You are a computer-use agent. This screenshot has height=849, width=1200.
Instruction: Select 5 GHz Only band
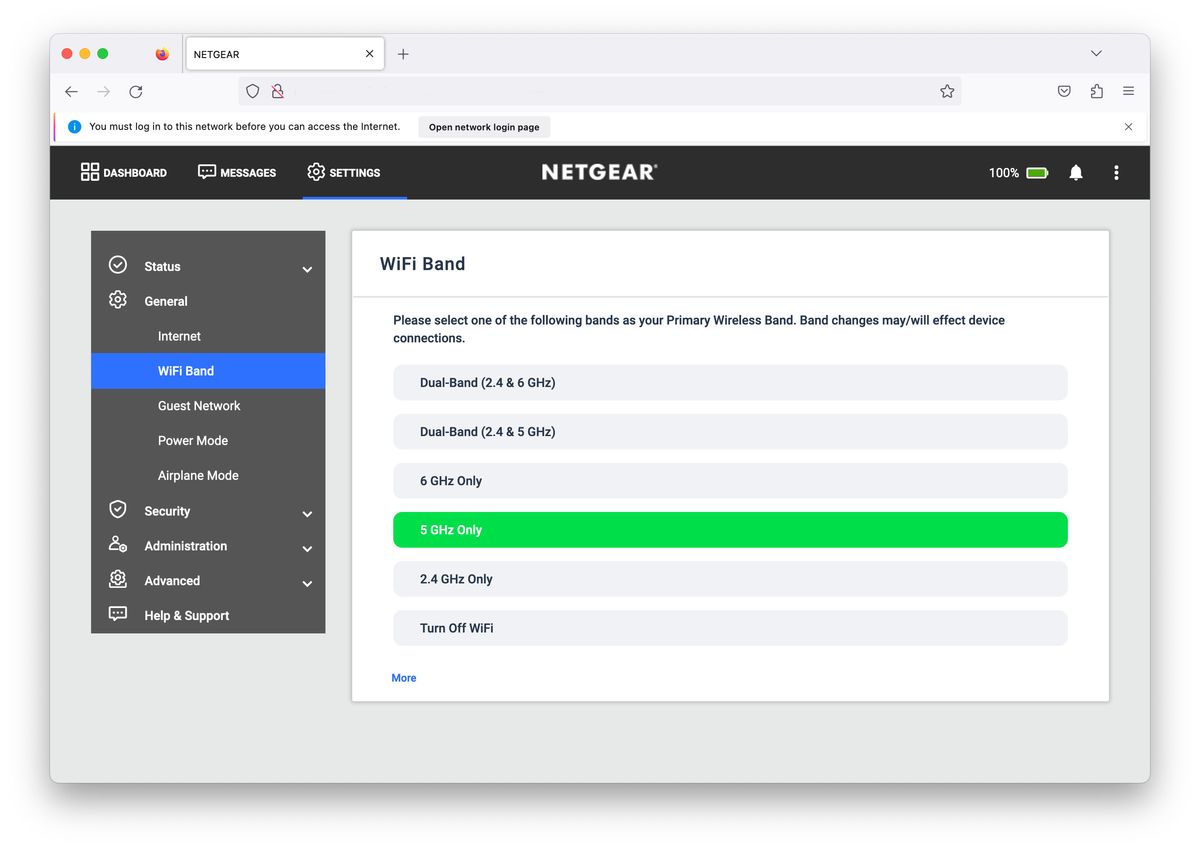tap(730, 530)
